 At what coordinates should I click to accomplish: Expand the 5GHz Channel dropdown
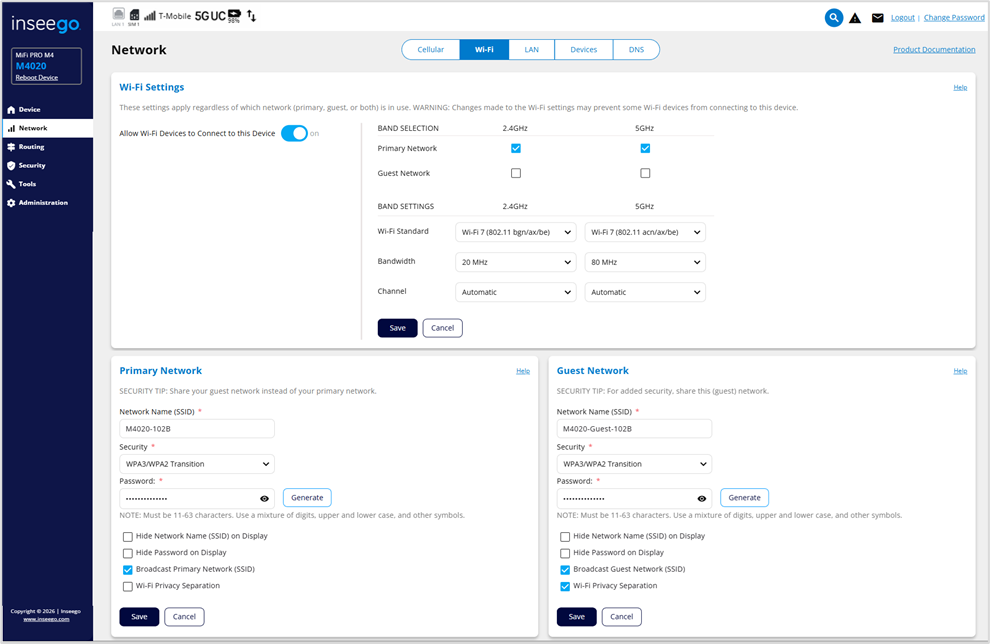pyautogui.click(x=645, y=292)
